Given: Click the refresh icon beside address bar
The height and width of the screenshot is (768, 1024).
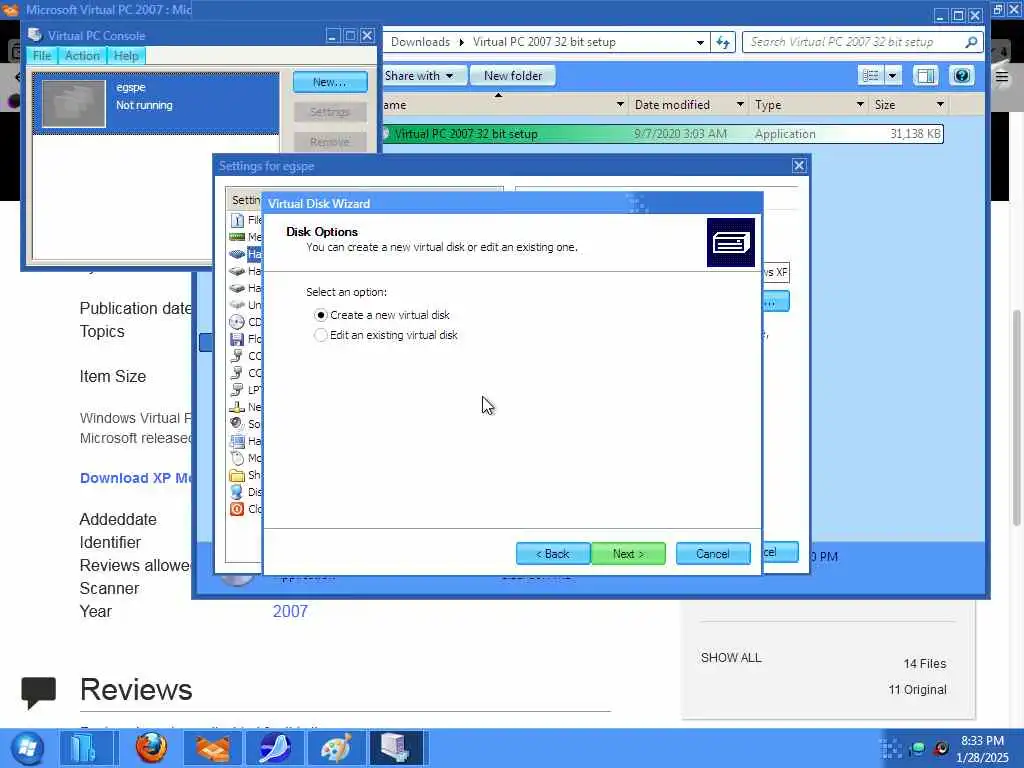Looking at the screenshot, I should (723, 42).
